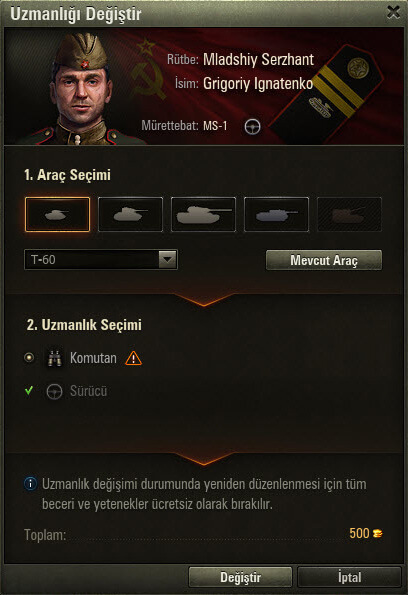
Task: Select the tank destroyer vehicle class icon
Action: click(x=276, y=214)
